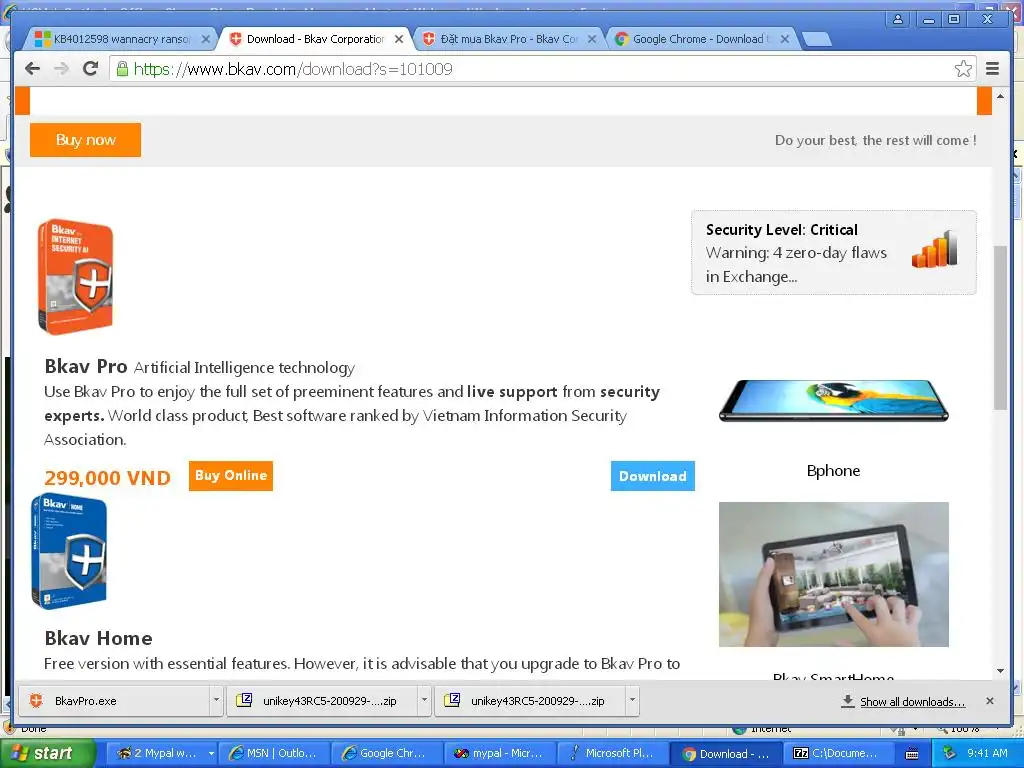This screenshot has width=1024, height=768.
Task: Open first unikey43RC5 zip download
Action: tap(321, 701)
